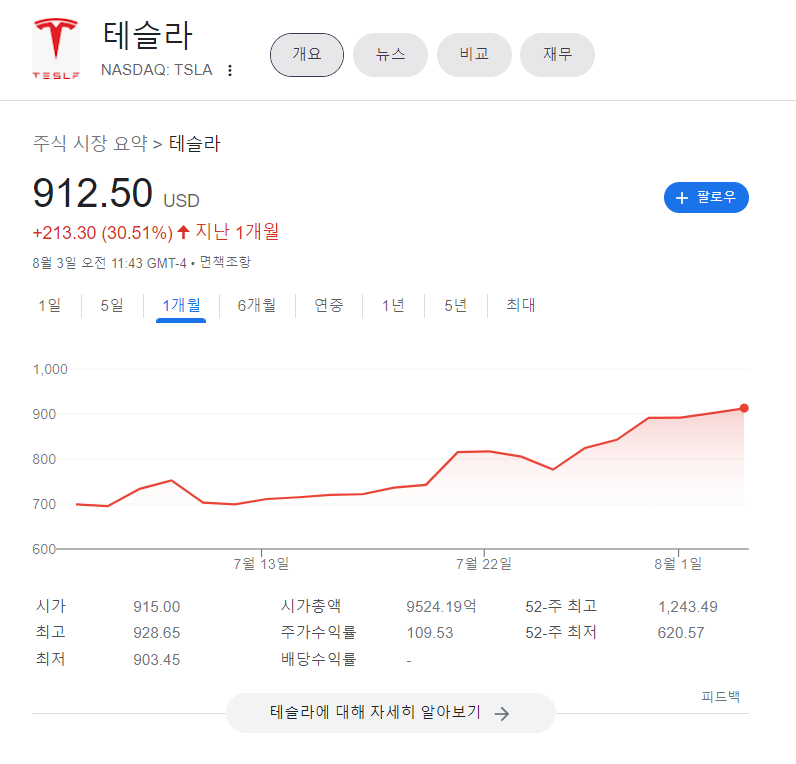Go to the 재무 tab
Image resolution: width=796 pixels, height=764 pixels.
point(557,55)
